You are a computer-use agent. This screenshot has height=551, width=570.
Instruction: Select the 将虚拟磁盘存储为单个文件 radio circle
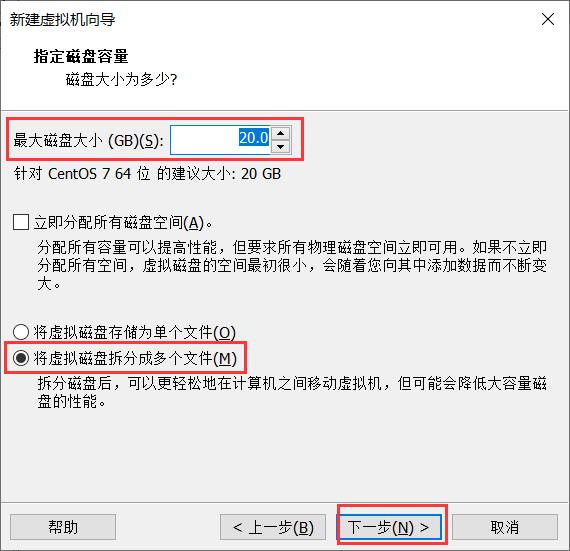tap(21, 332)
